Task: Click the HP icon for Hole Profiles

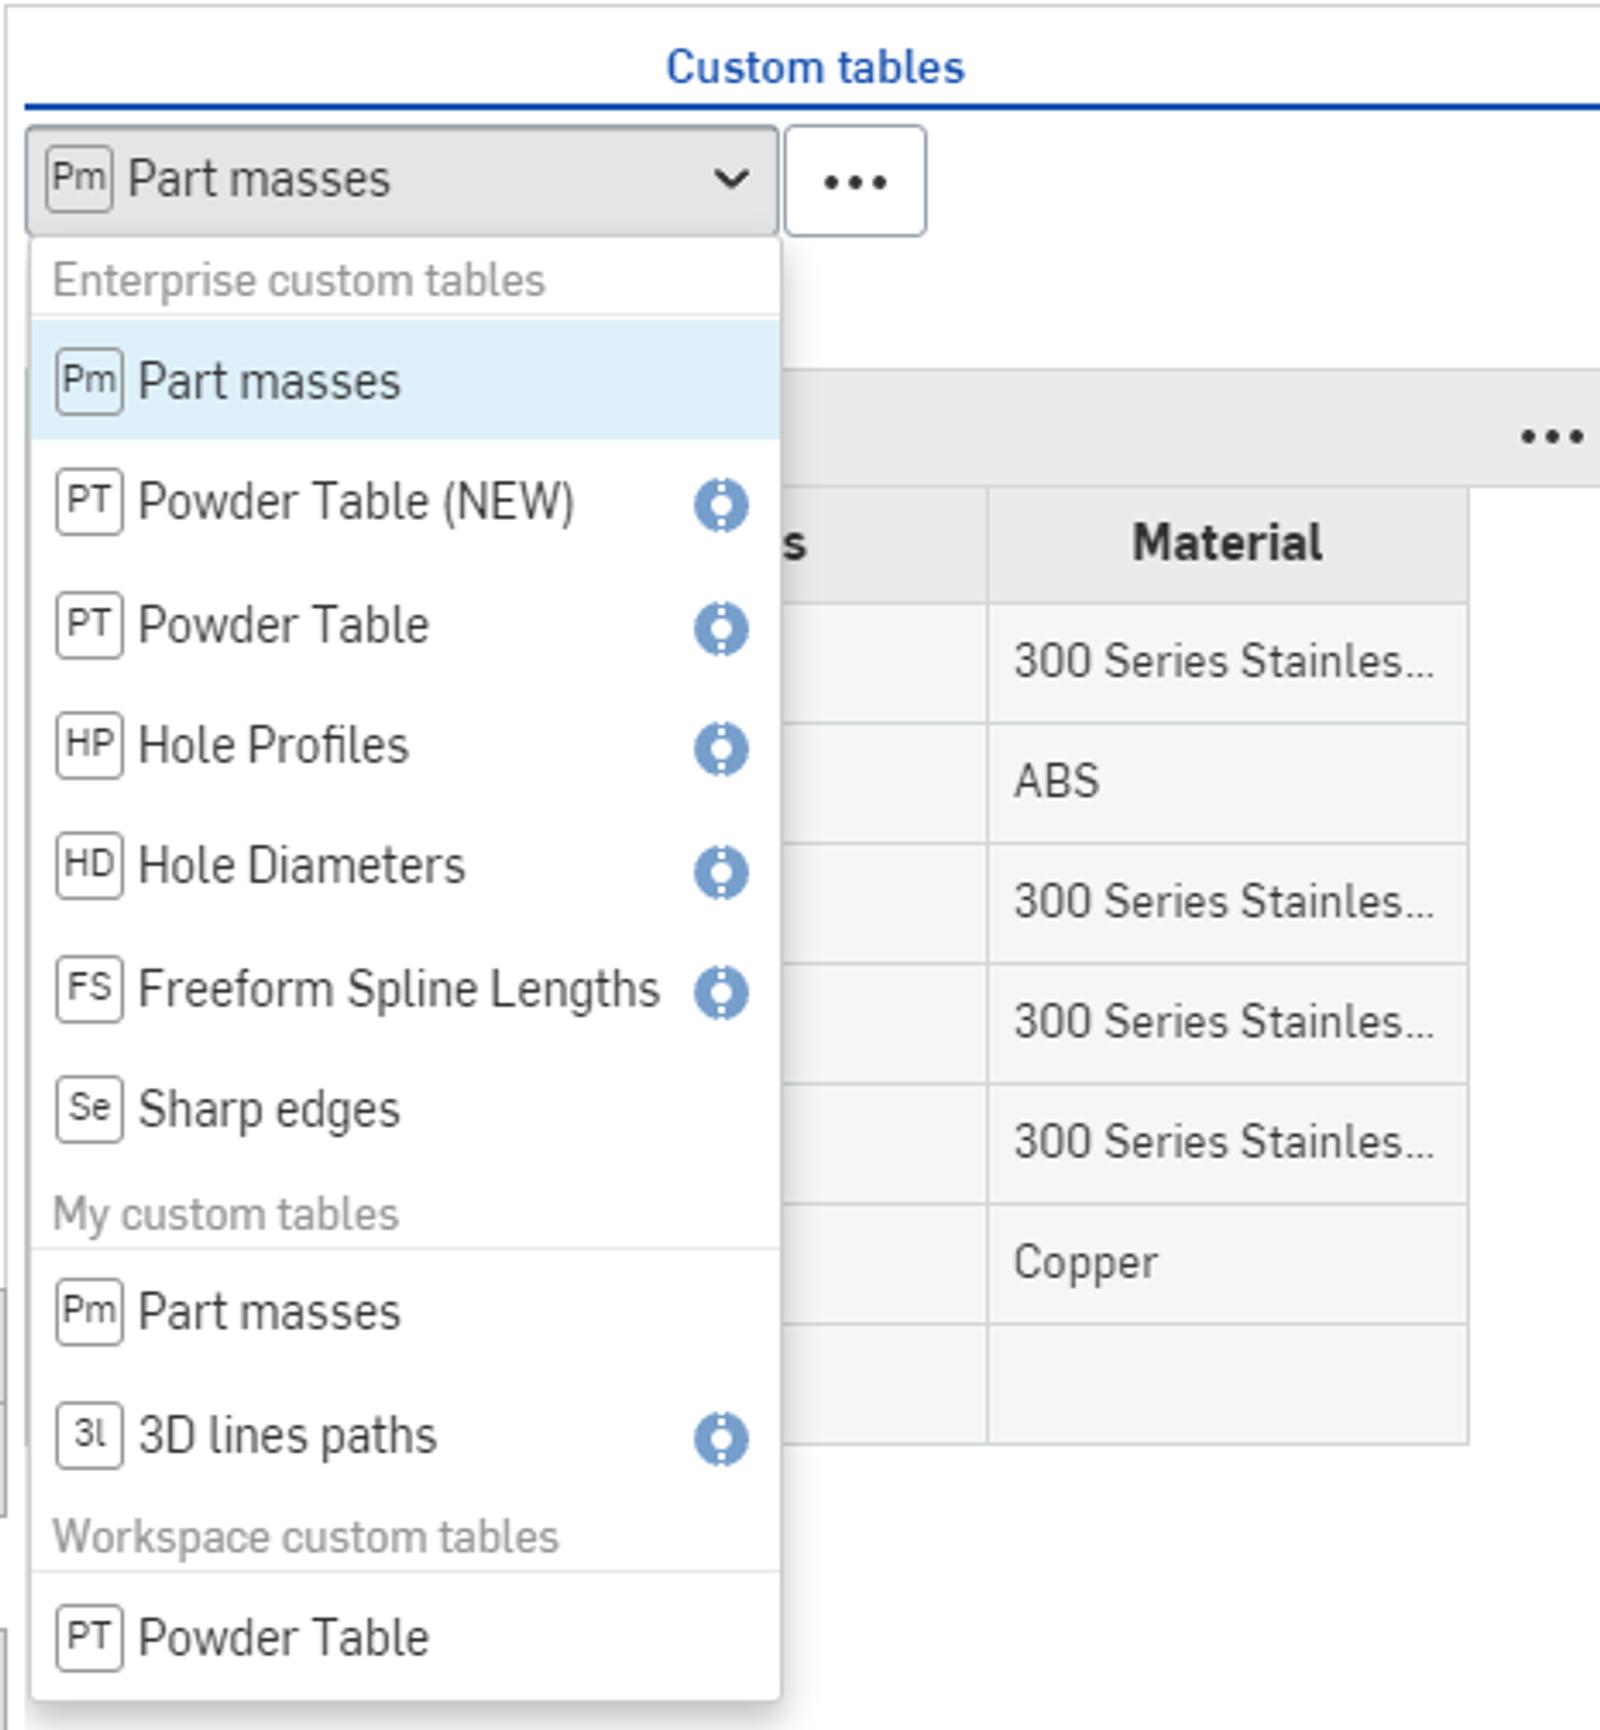Action: tap(89, 745)
